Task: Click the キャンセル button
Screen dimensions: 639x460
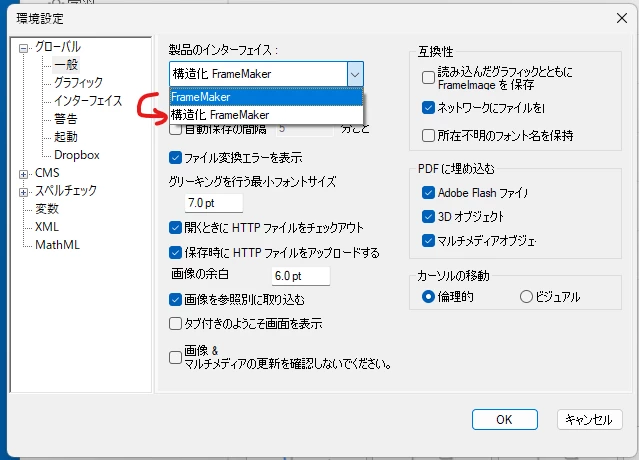Action: 589,419
